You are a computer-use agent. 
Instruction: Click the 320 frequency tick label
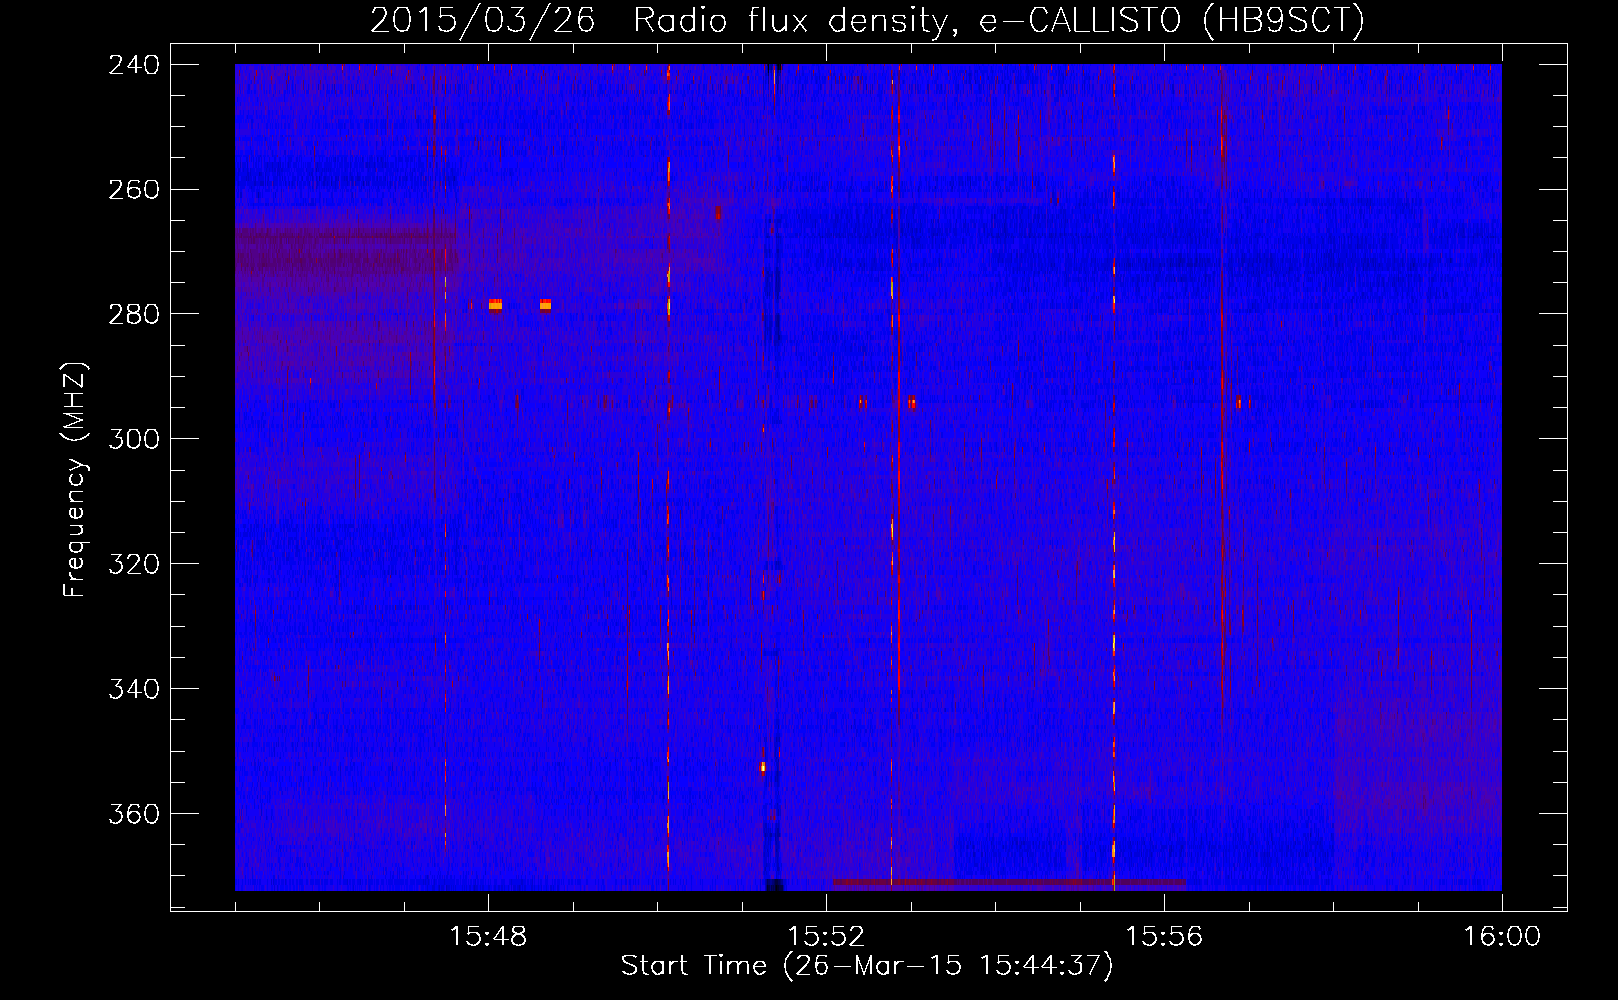click(134, 565)
